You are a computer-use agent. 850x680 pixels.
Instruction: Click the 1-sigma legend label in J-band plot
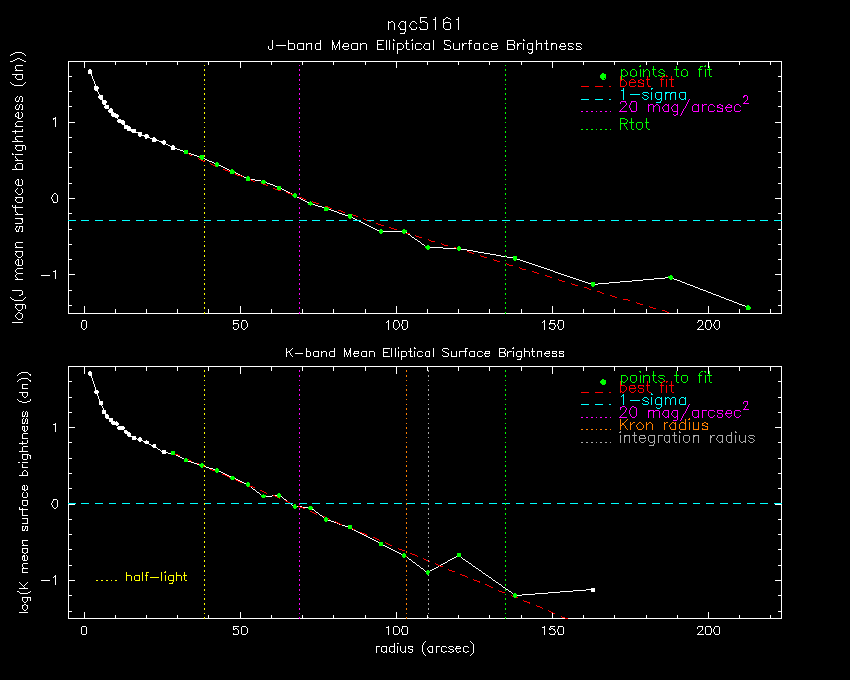tap(652, 96)
